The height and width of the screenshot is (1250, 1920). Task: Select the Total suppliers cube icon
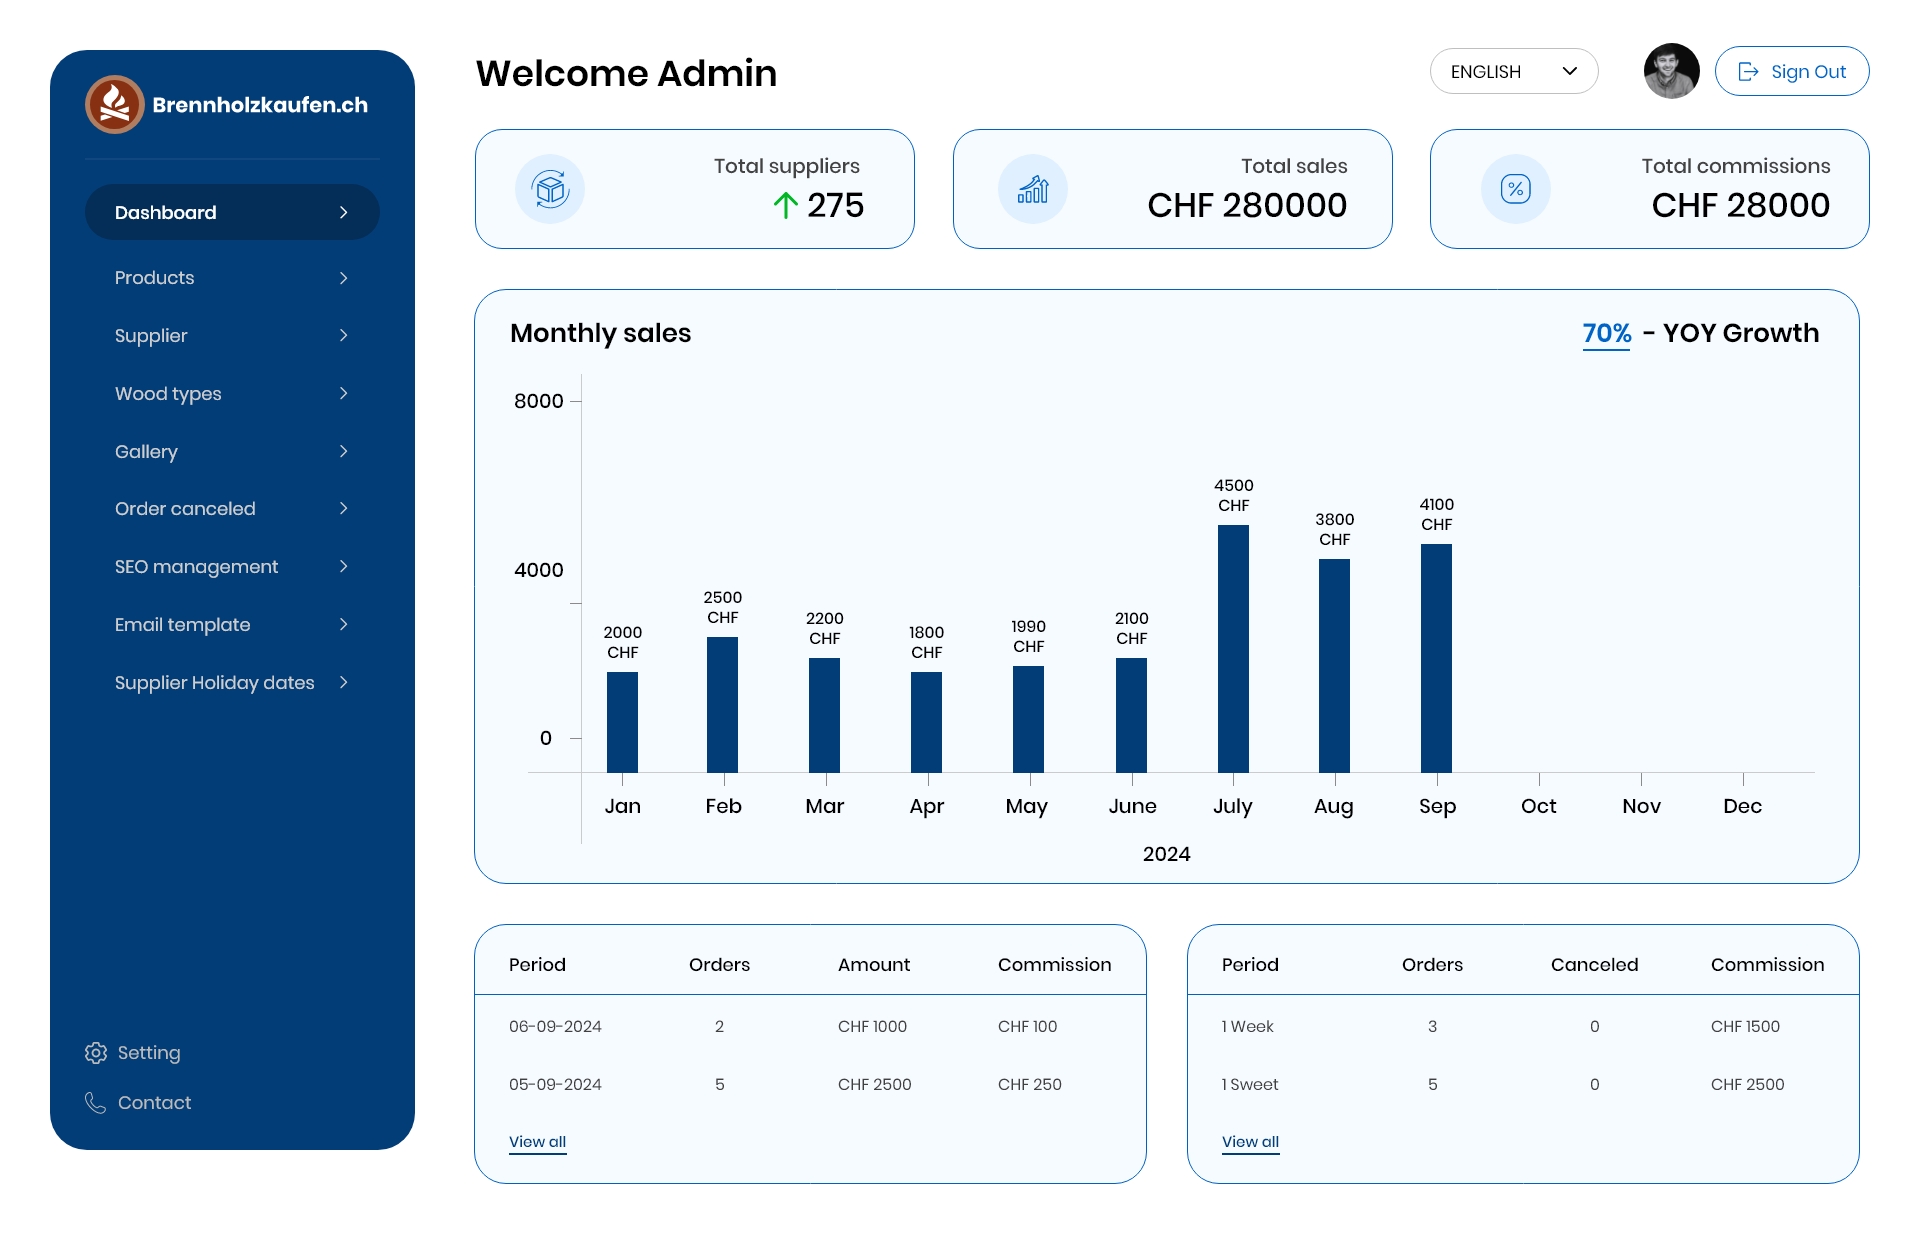549,188
